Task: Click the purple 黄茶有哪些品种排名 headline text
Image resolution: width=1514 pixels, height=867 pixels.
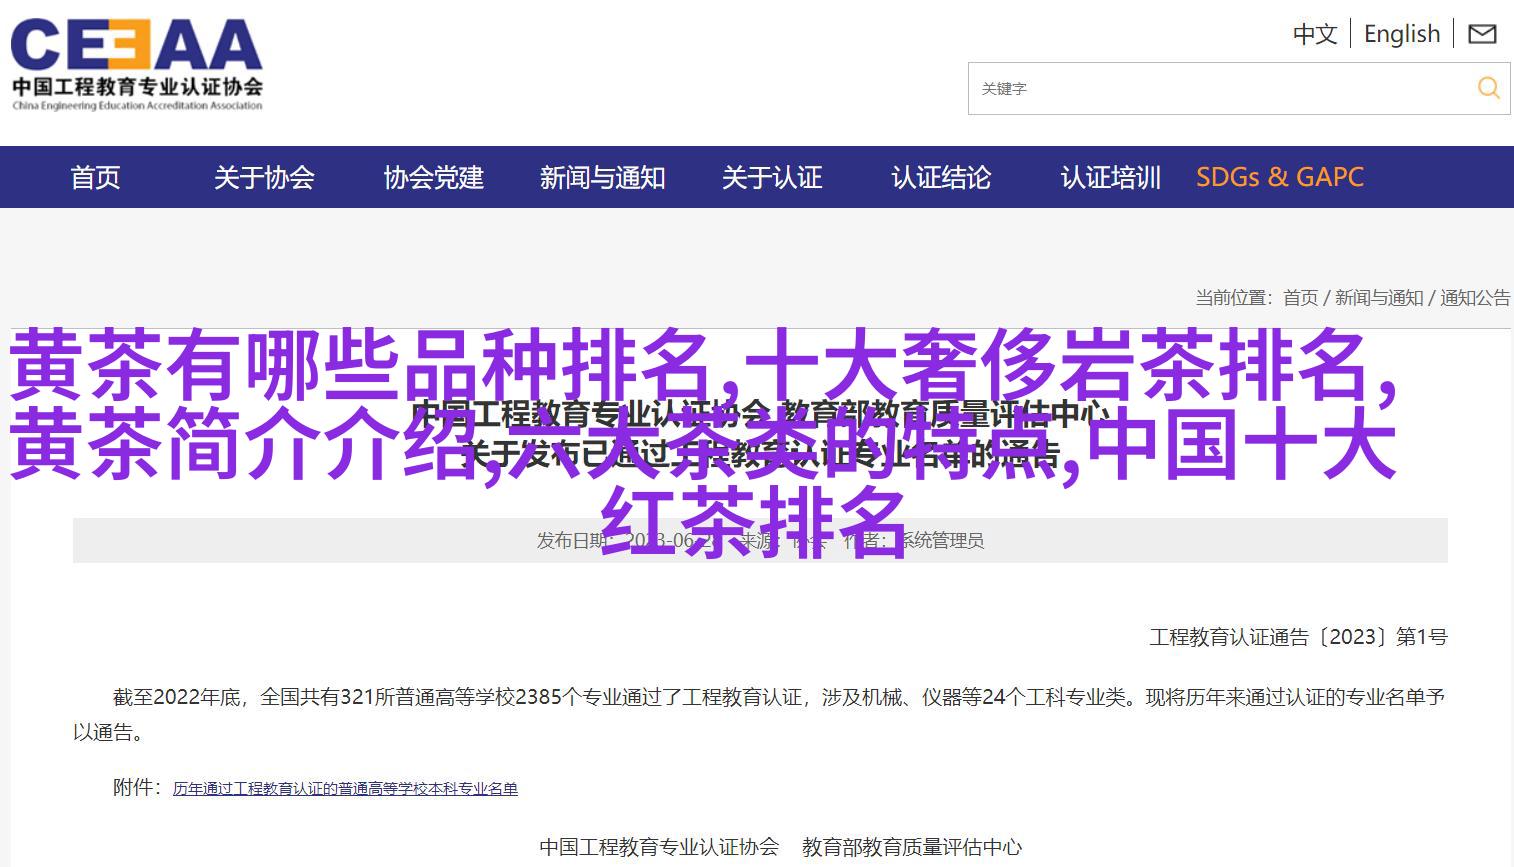Action: point(360,366)
